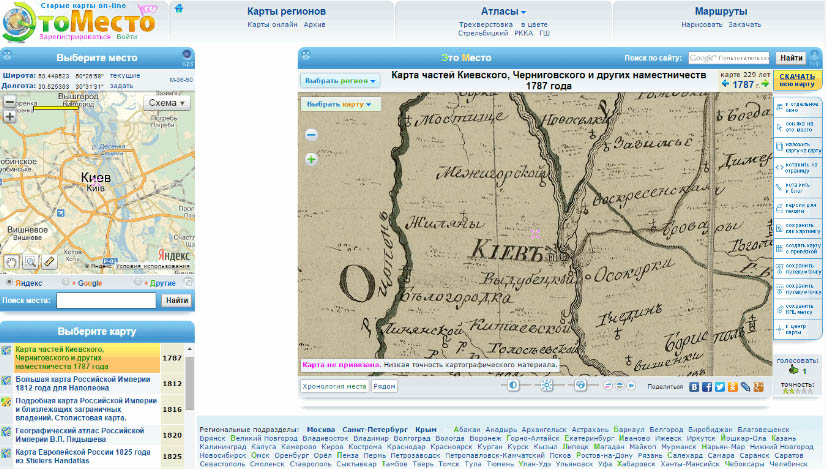The image size is (826, 469).
Task: Open Выбрать регион dropdown
Action: click(340, 81)
